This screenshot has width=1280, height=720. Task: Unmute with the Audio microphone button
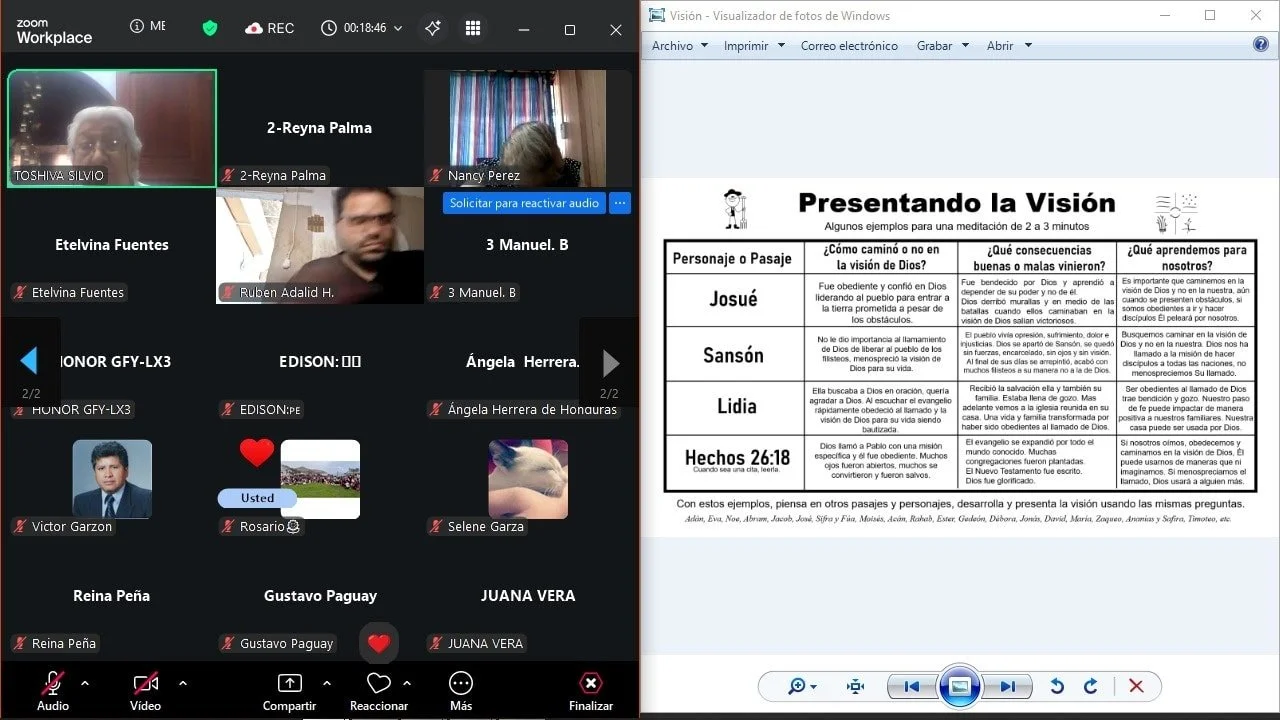53,690
